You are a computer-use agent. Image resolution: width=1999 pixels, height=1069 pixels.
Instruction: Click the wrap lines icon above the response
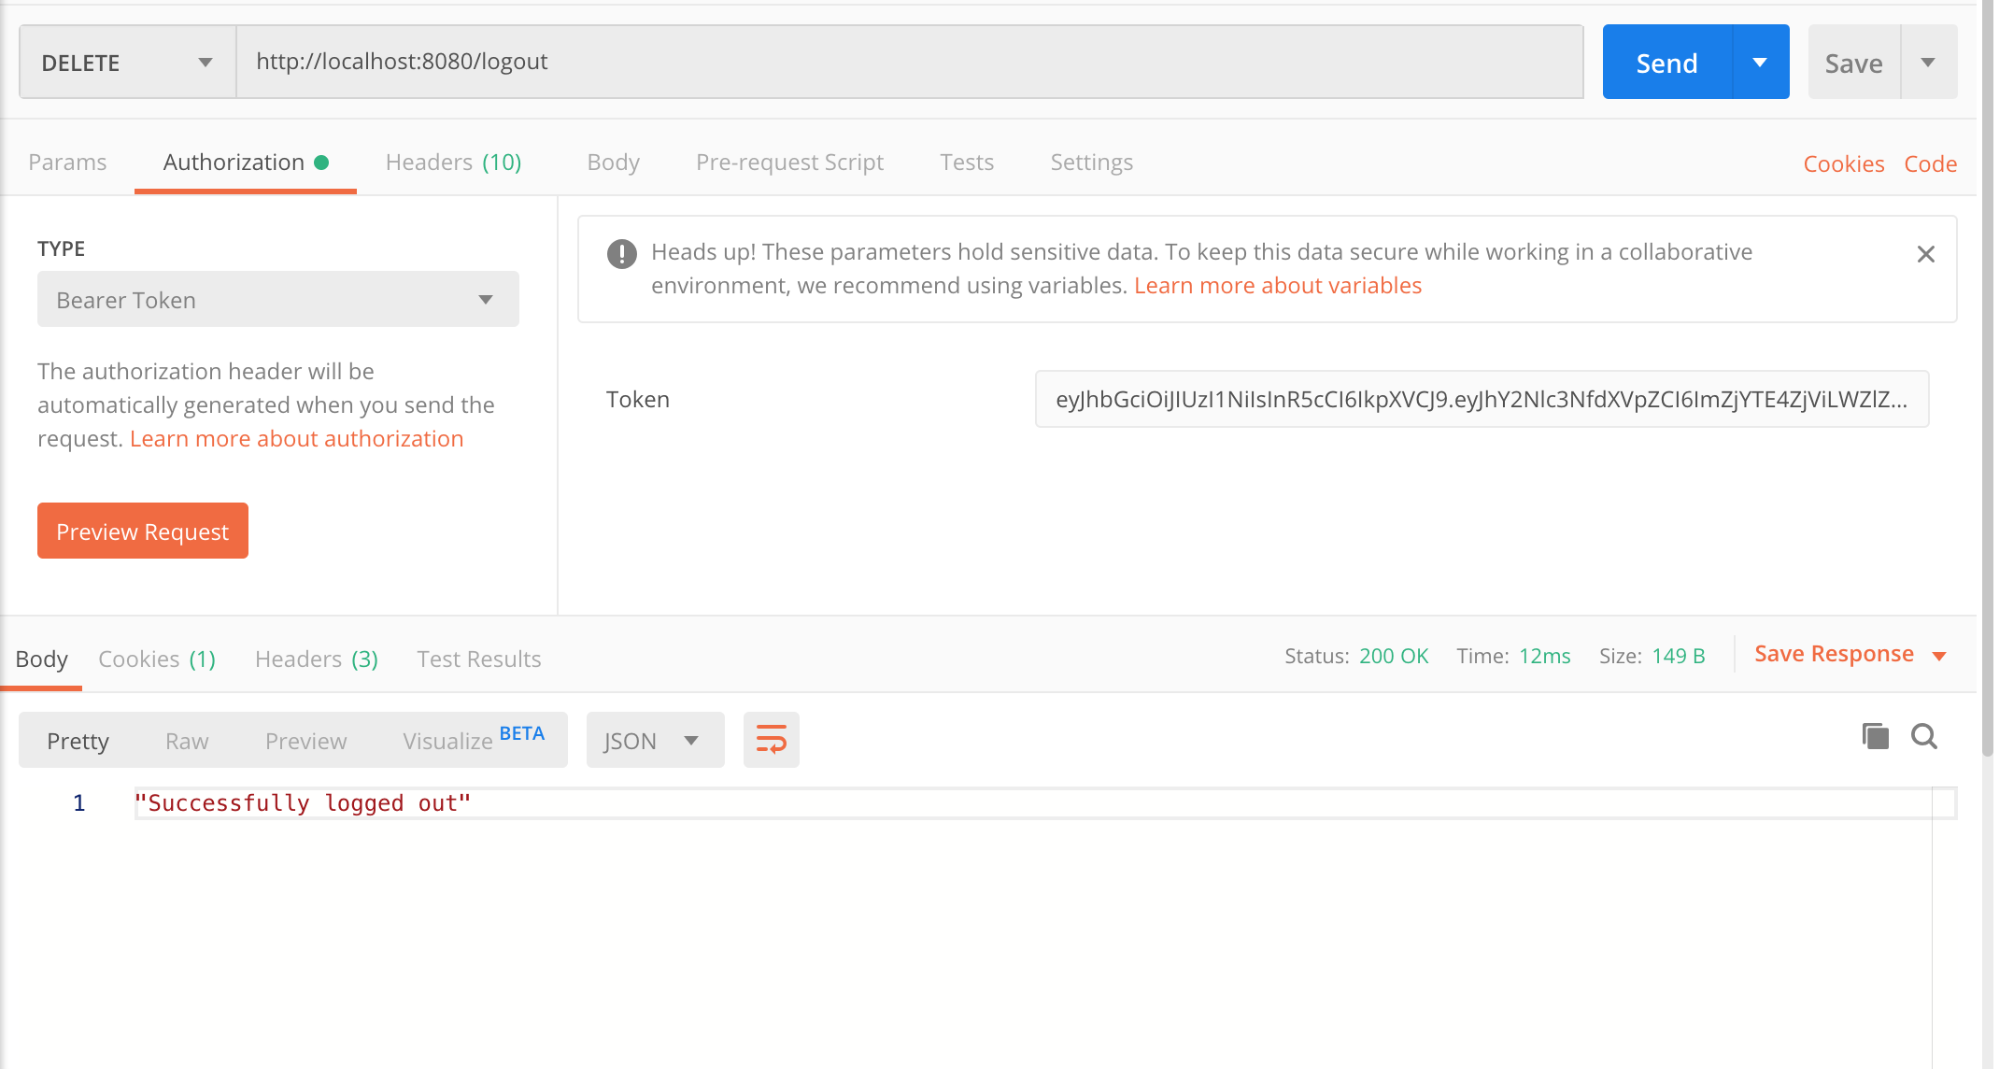[770, 740]
